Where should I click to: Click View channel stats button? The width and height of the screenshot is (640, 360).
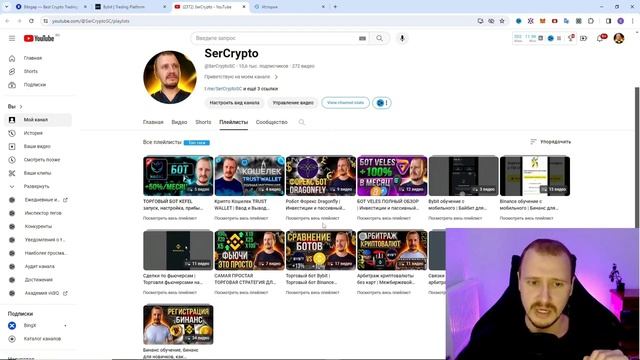click(x=345, y=103)
